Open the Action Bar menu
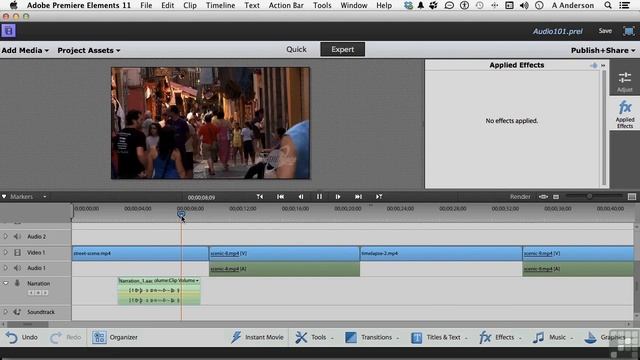640x360 pixels. coord(286,5)
